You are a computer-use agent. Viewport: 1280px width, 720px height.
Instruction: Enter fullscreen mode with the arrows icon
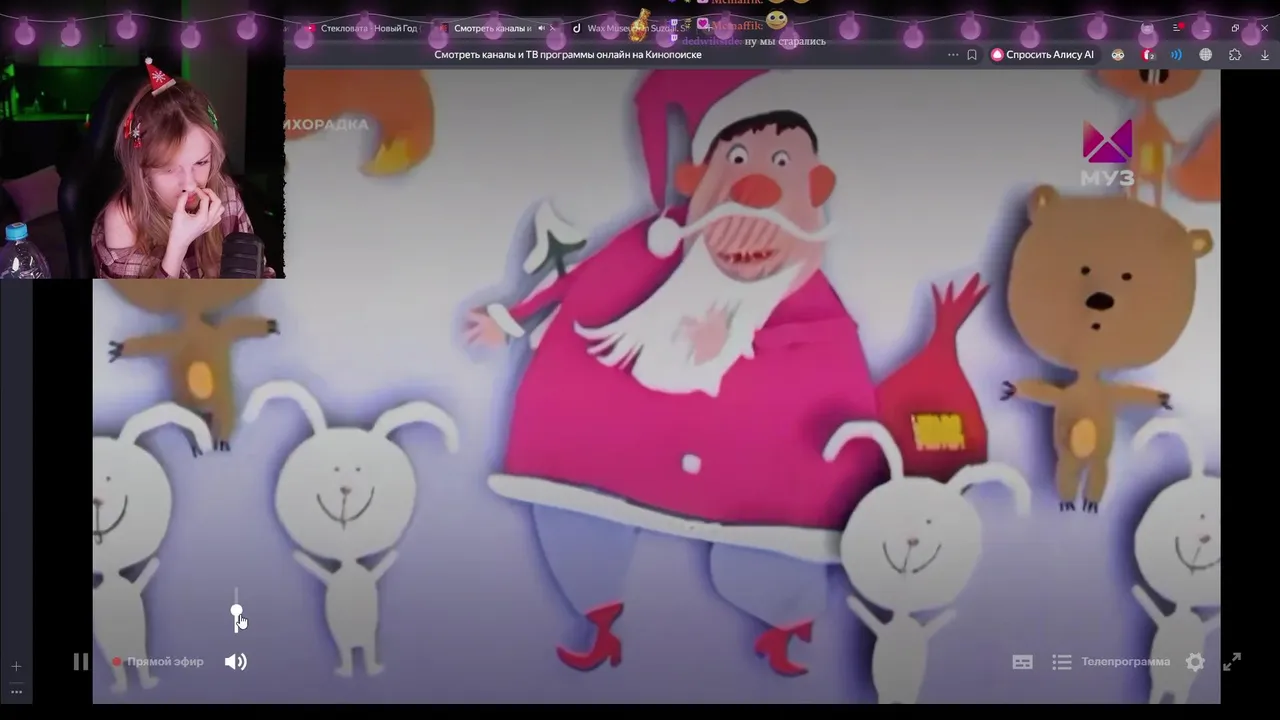pos(1232,661)
